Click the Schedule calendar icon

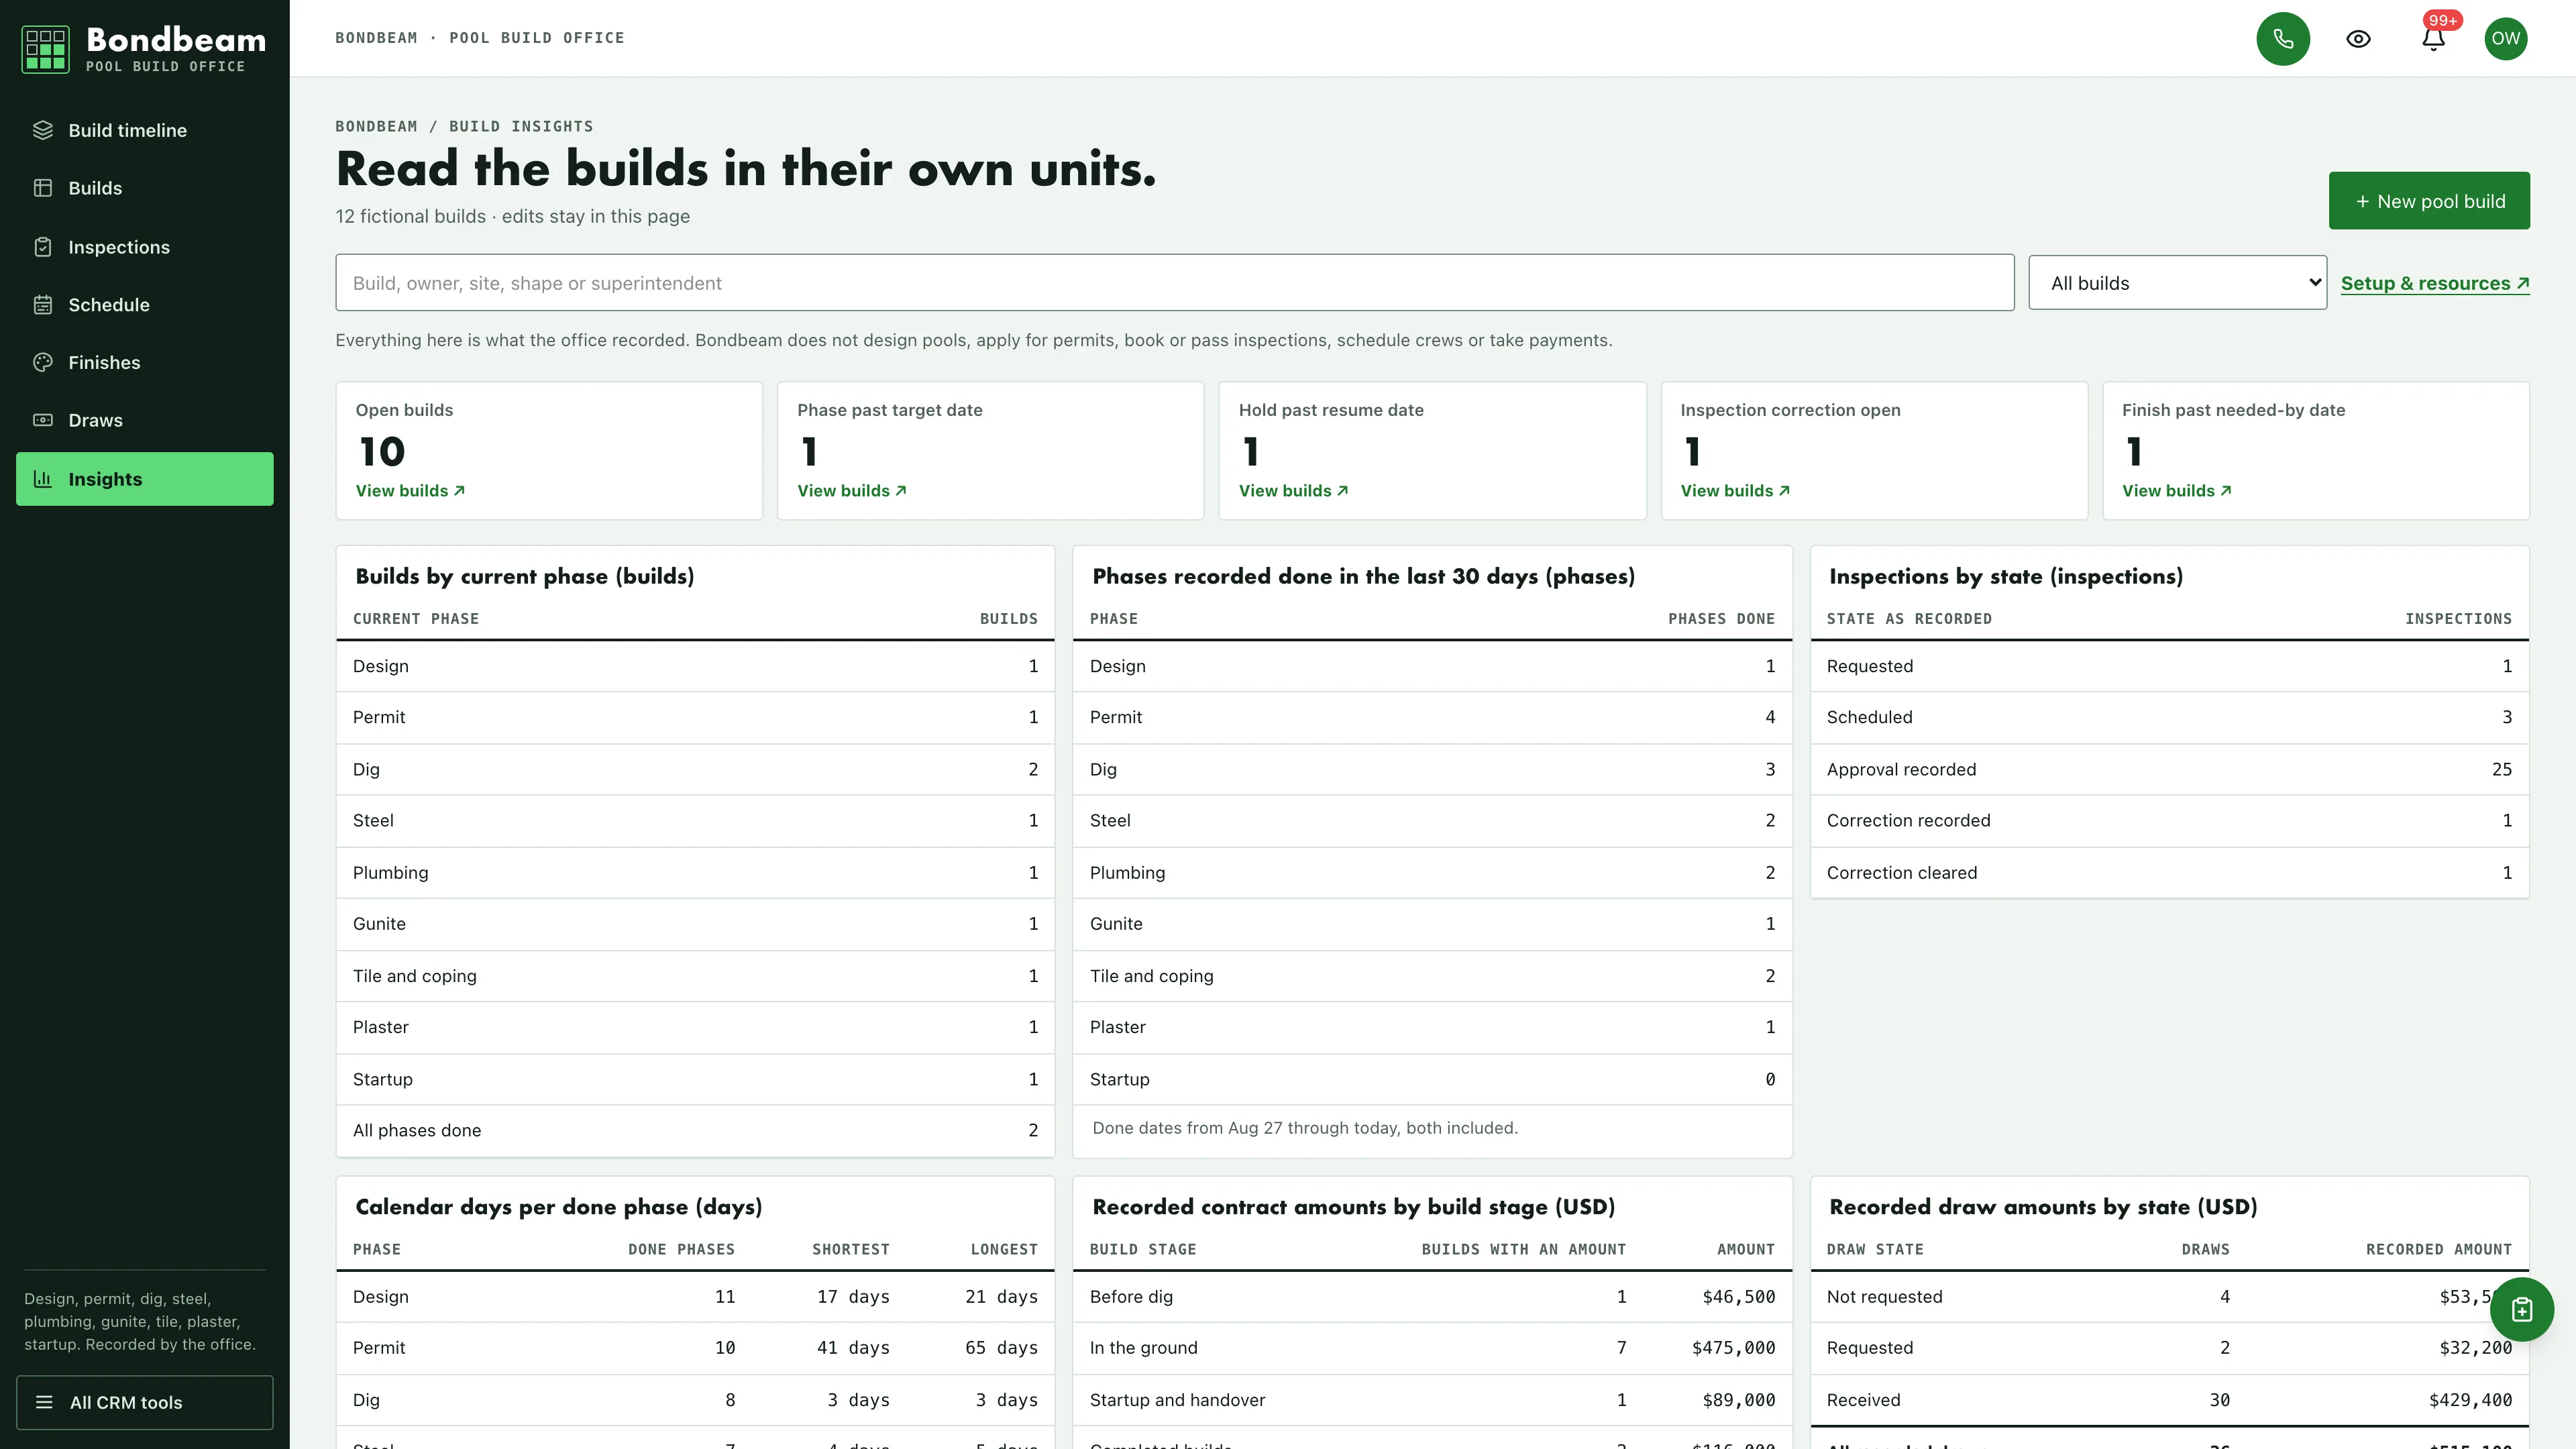43,305
